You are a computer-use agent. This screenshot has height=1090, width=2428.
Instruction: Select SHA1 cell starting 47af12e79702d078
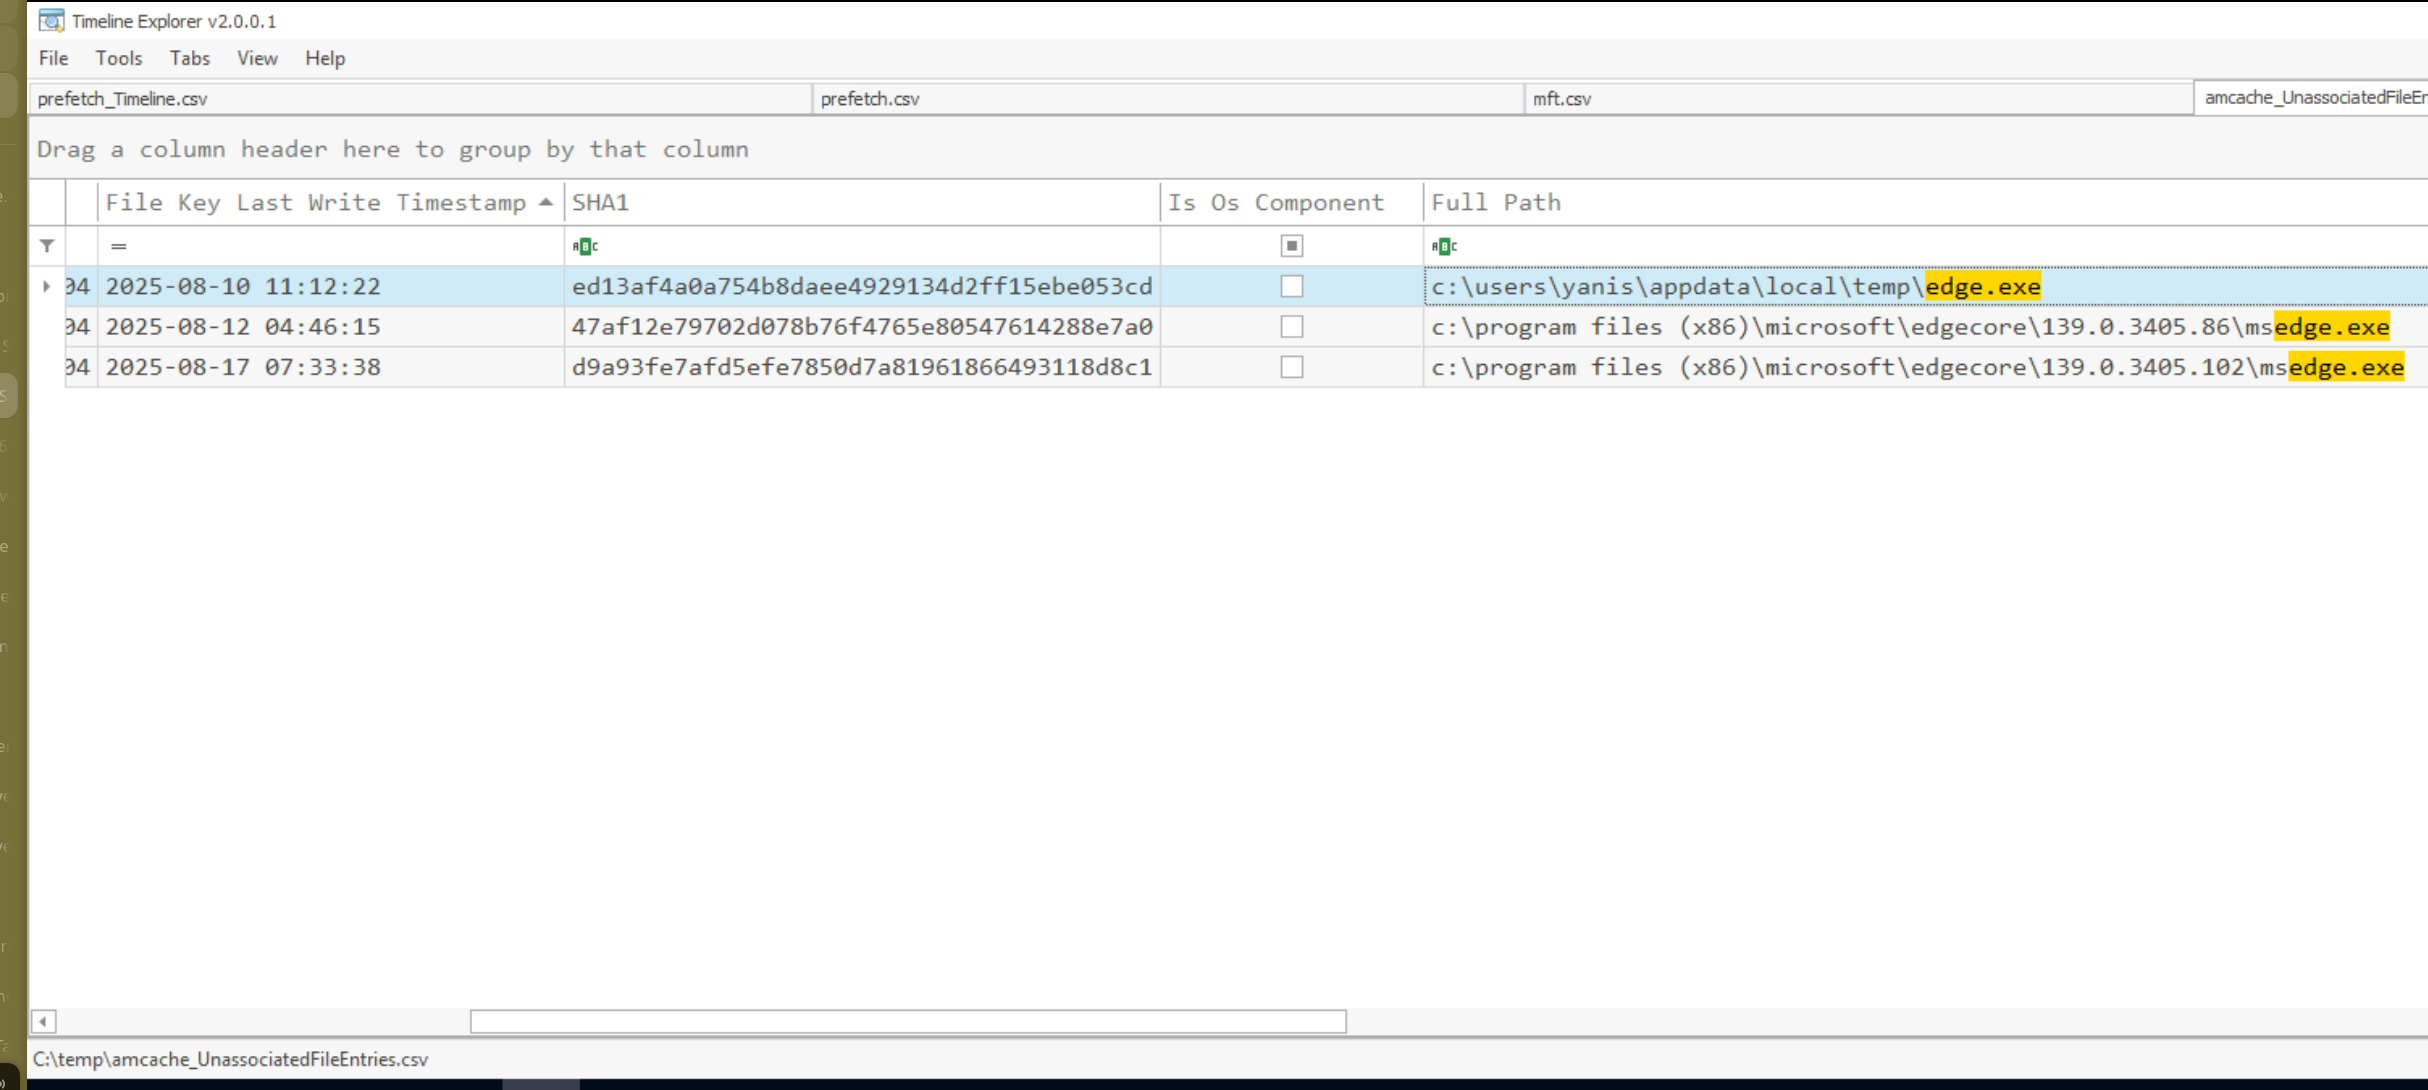pos(862,327)
